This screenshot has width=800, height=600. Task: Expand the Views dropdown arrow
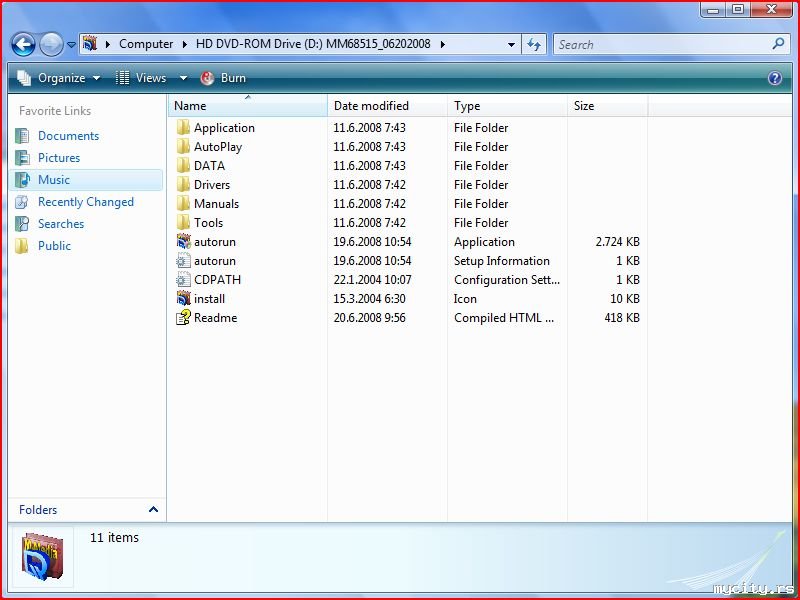click(183, 78)
